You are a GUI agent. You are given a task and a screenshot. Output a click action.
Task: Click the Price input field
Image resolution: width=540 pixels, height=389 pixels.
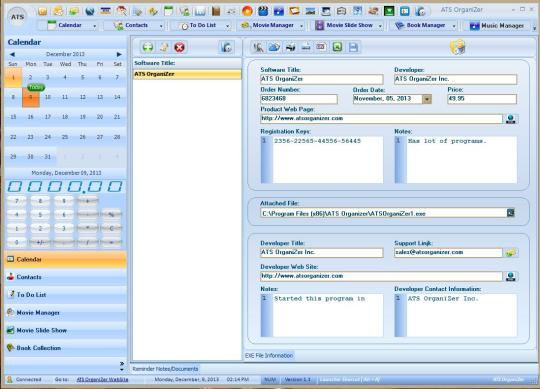(x=482, y=99)
